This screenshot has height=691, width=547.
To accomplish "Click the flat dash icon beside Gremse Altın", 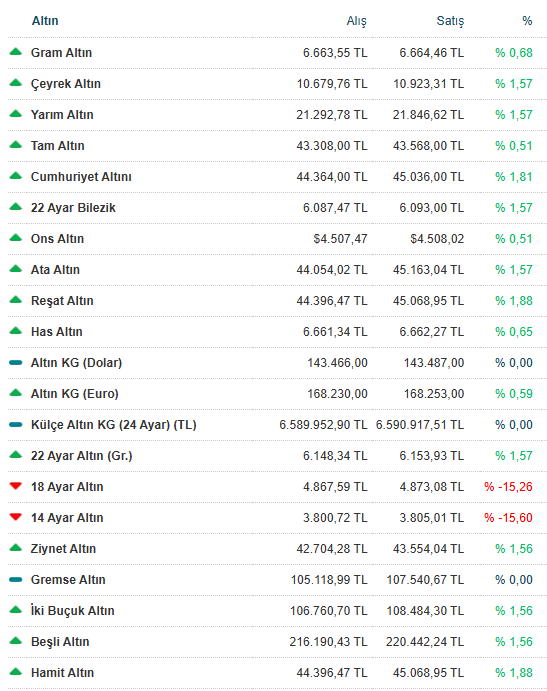I will point(15,580).
